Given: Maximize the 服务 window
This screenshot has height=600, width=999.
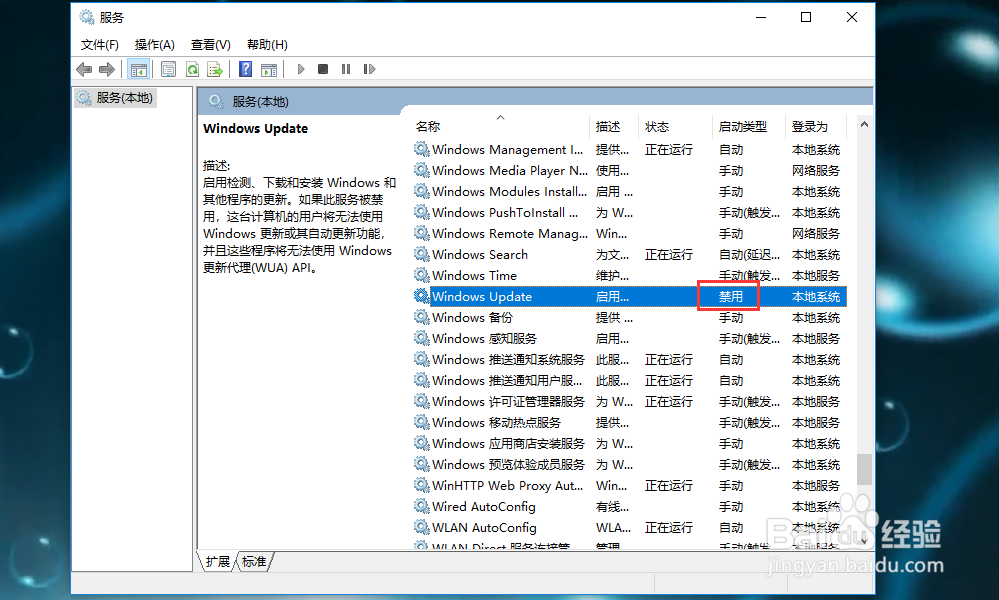Looking at the screenshot, I should [x=806, y=17].
